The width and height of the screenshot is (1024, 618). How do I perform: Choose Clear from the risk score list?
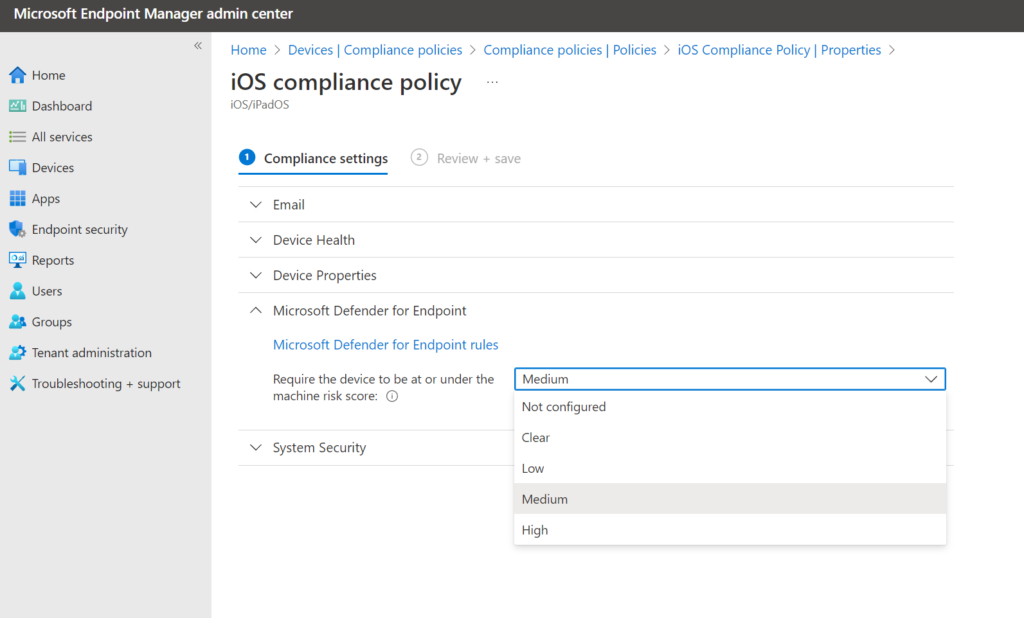point(730,438)
